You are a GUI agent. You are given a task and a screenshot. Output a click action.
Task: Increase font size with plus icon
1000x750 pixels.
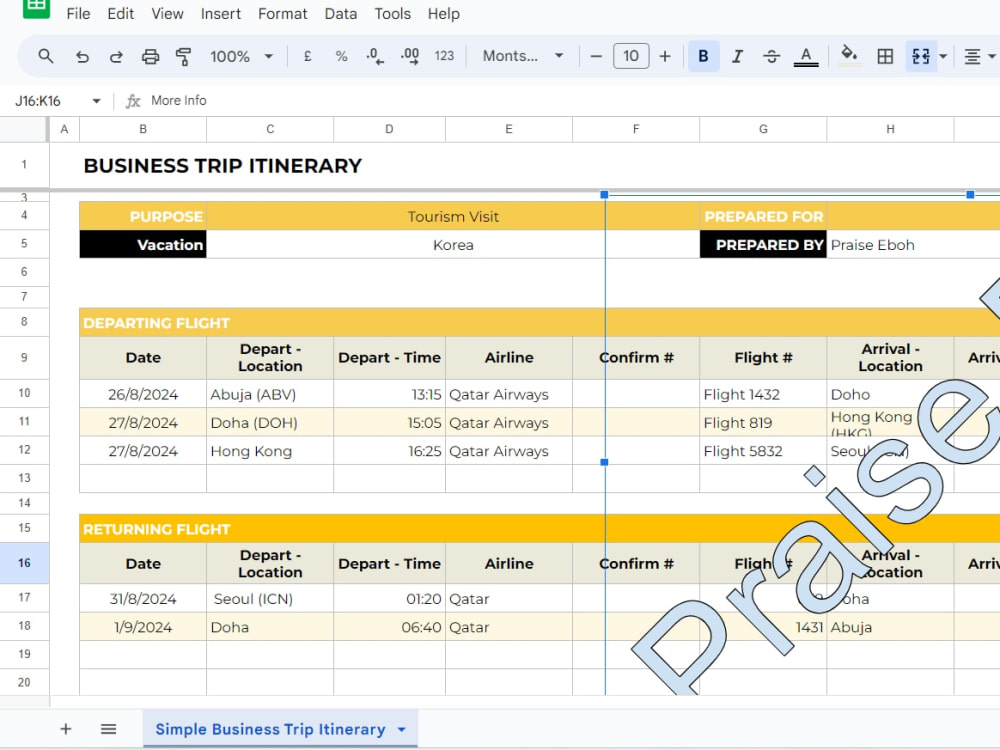coord(665,56)
